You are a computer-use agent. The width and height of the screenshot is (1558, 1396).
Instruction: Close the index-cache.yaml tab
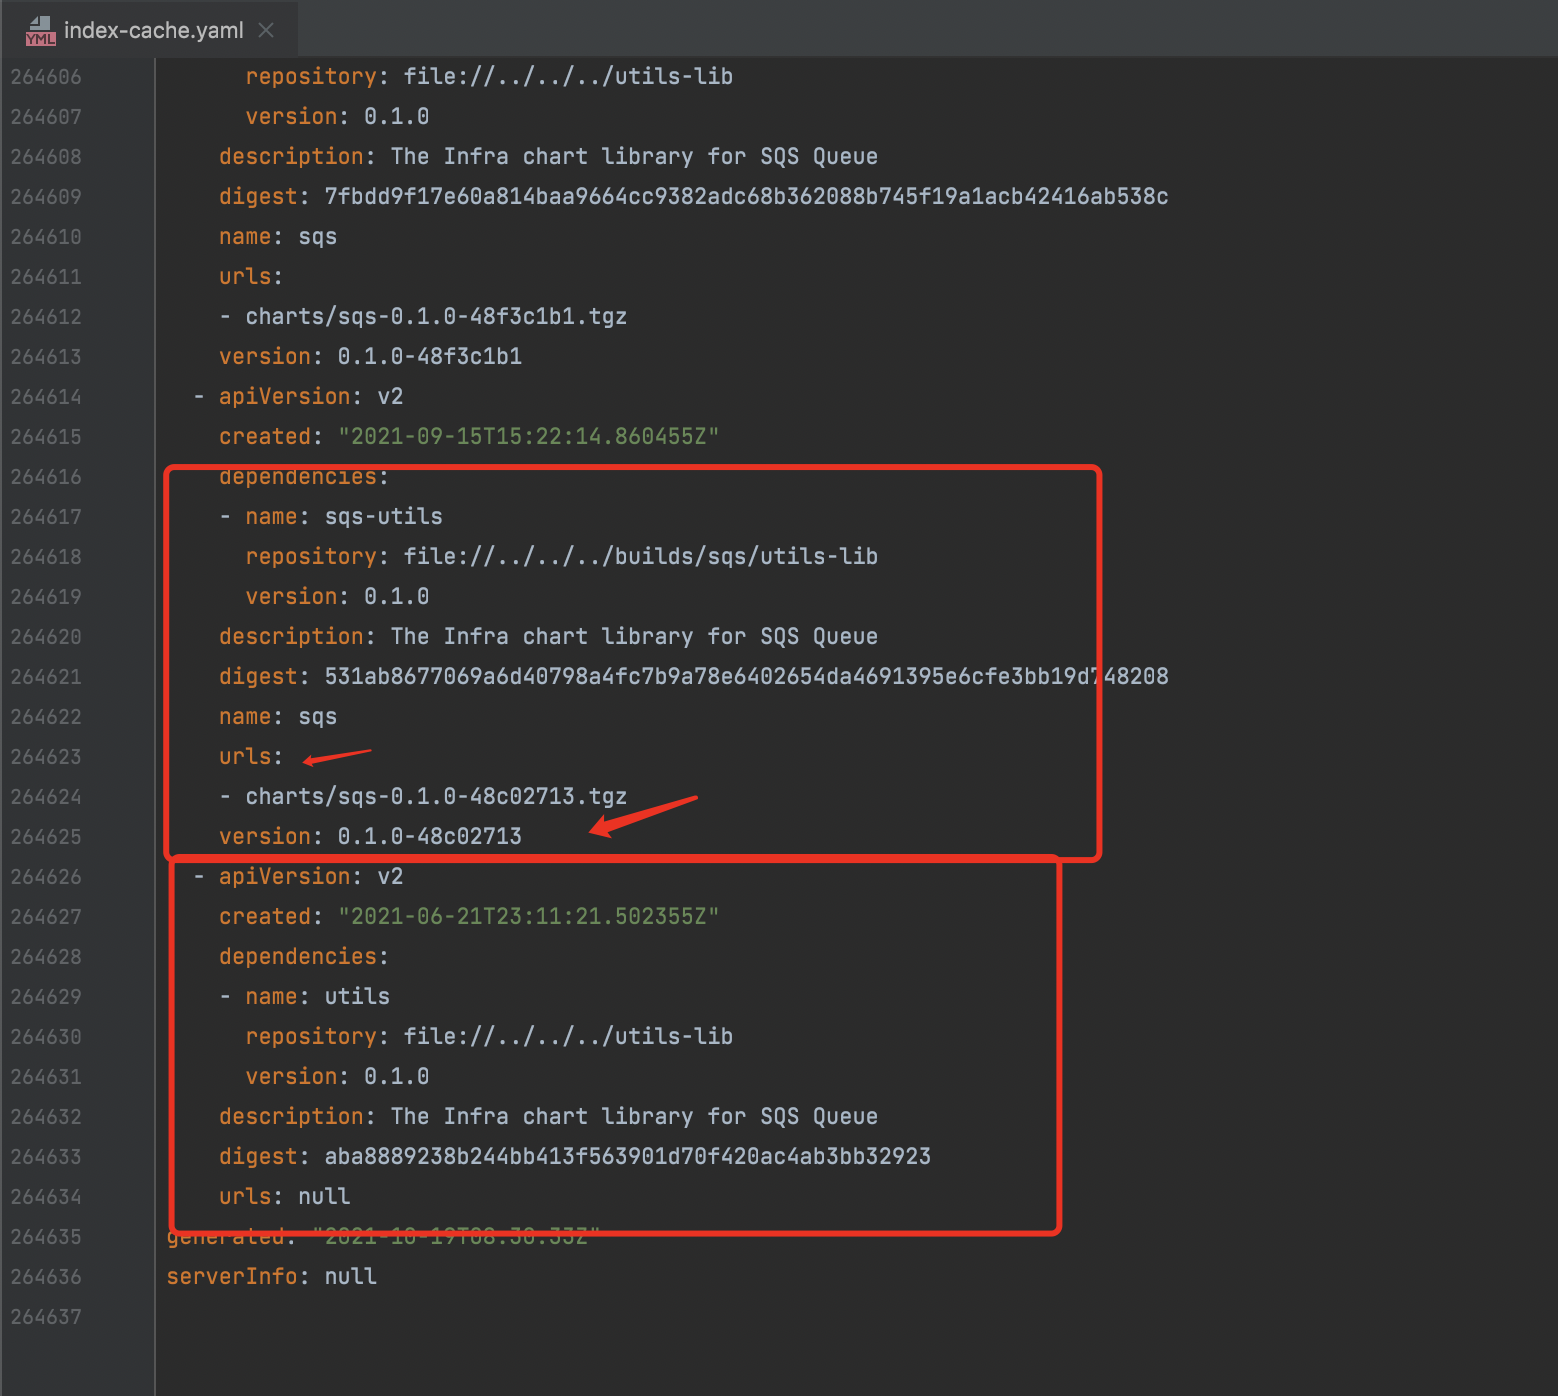[265, 29]
